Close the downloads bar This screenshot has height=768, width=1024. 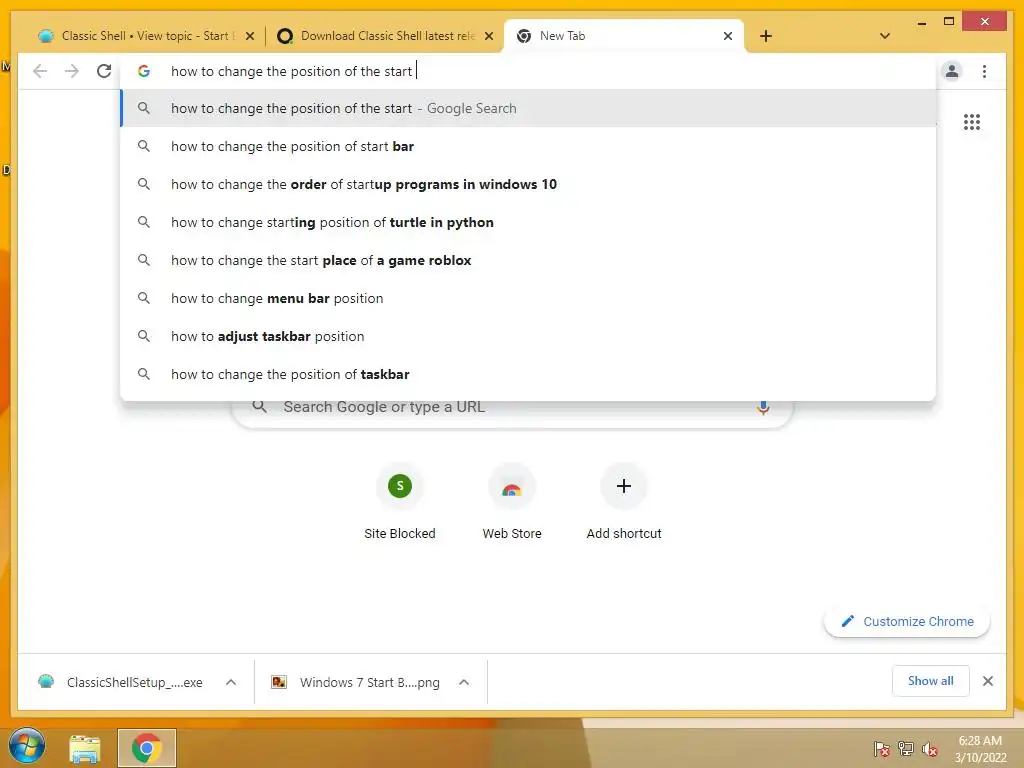pos(988,681)
